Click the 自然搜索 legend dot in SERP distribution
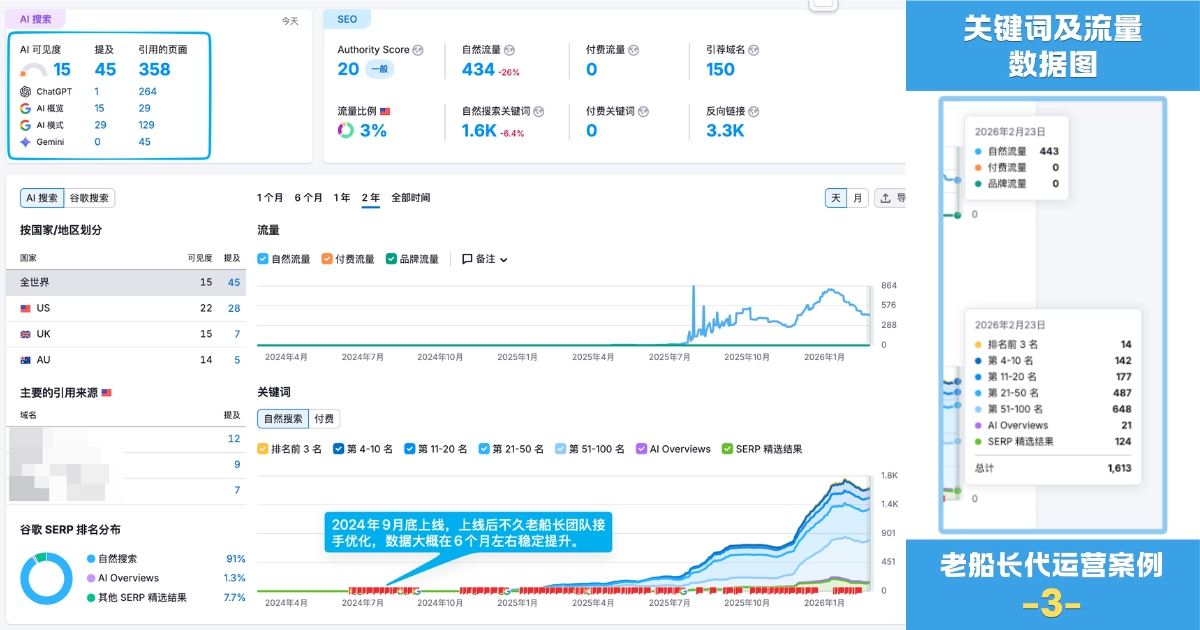Viewport: 1200px width, 630px height. tap(91, 559)
